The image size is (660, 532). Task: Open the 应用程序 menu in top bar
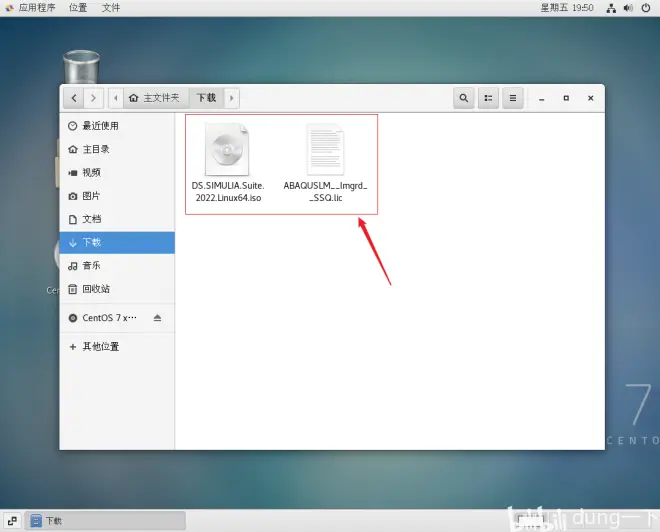point(30,8)
